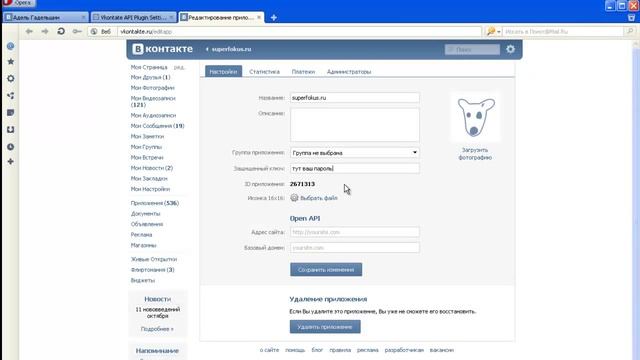Open Реклама in left menu

(141, 235)
